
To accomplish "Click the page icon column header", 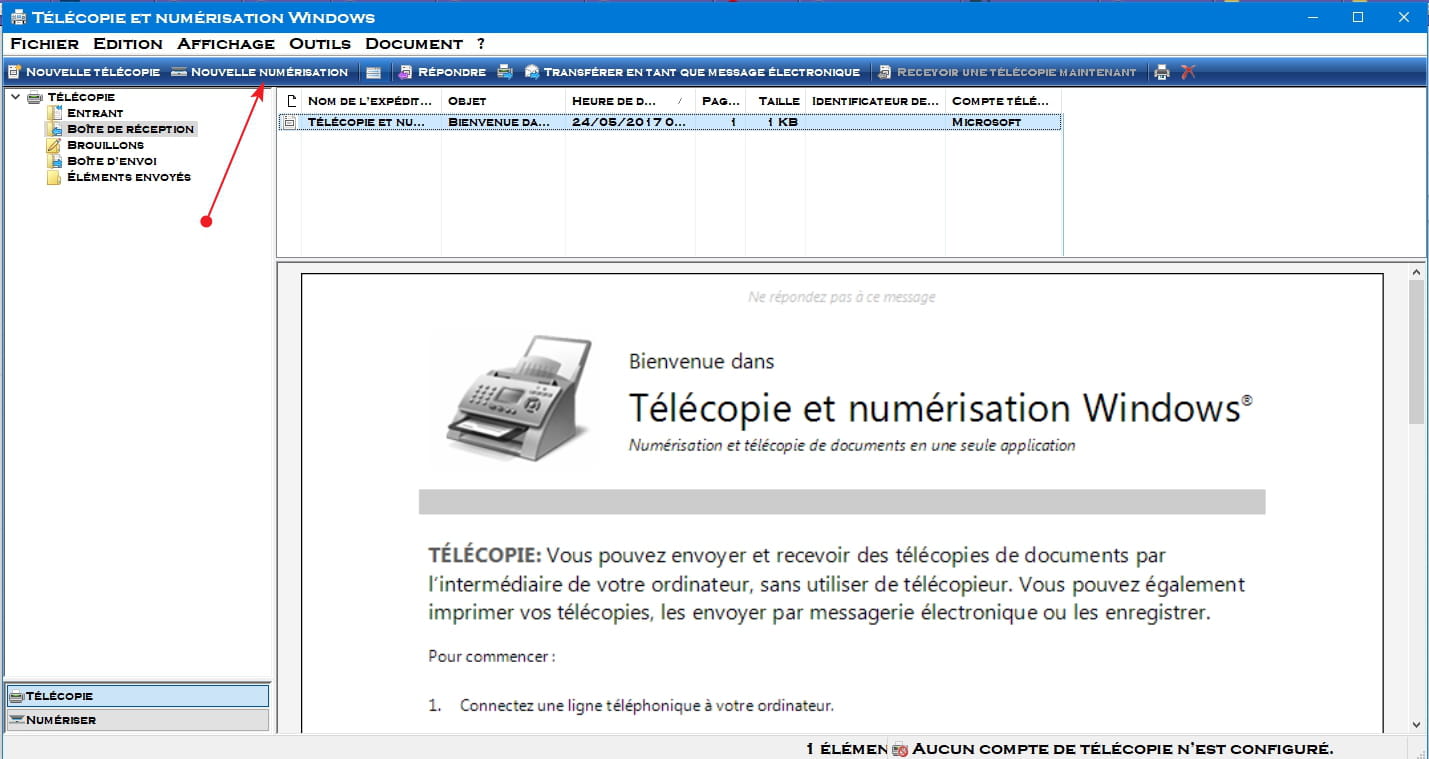I will point(291,100).
